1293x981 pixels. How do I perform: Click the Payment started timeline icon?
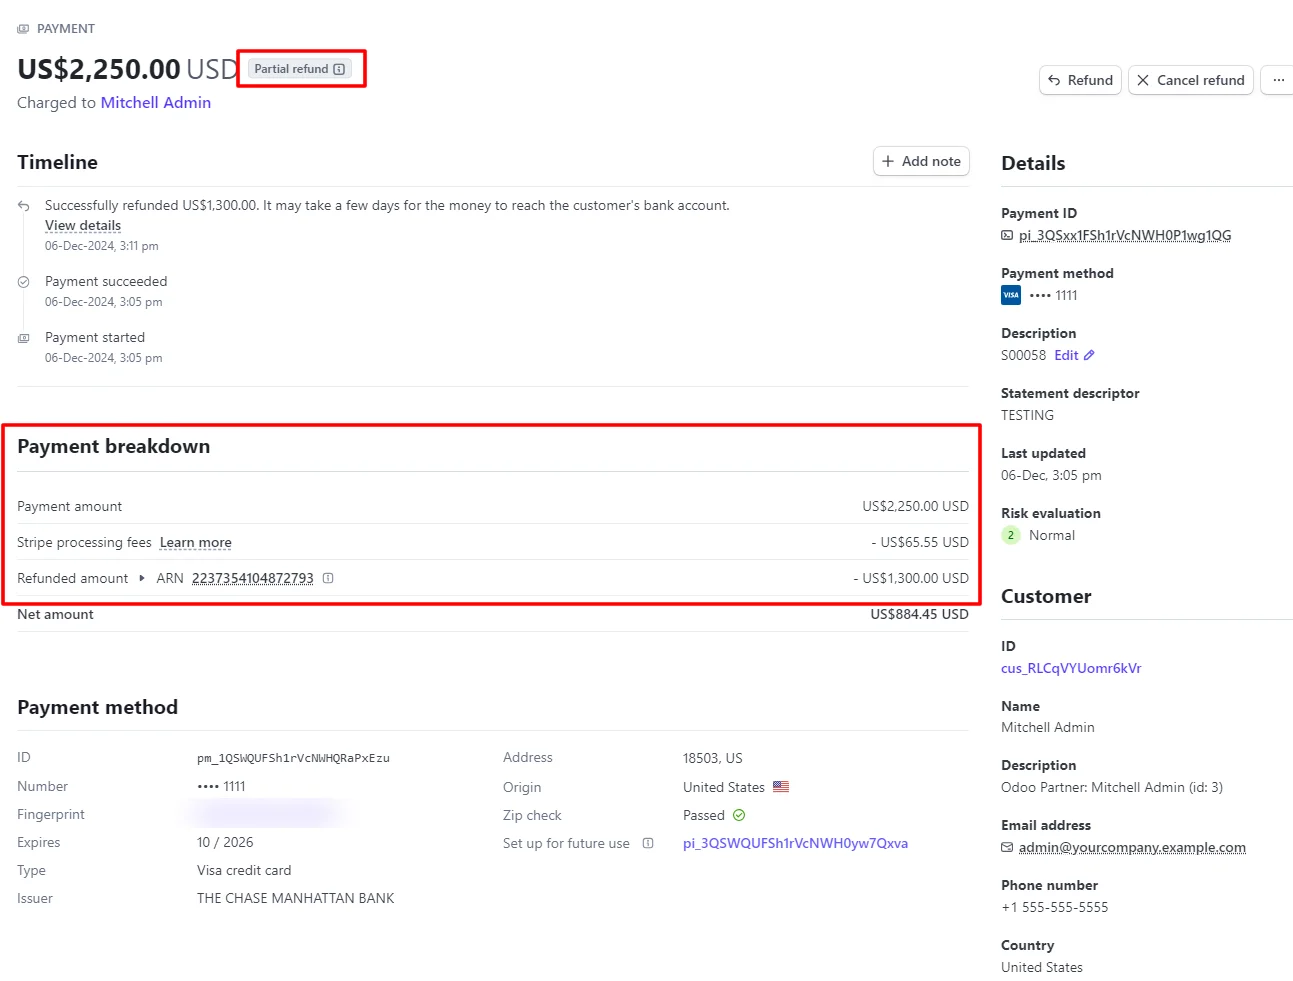click(23, 338)
